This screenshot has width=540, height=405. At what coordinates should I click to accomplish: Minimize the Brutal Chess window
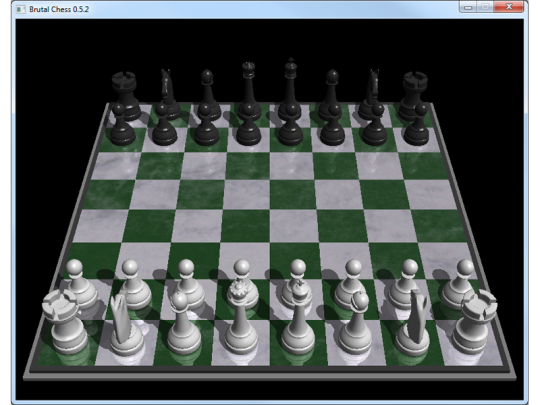click(468, 7)
